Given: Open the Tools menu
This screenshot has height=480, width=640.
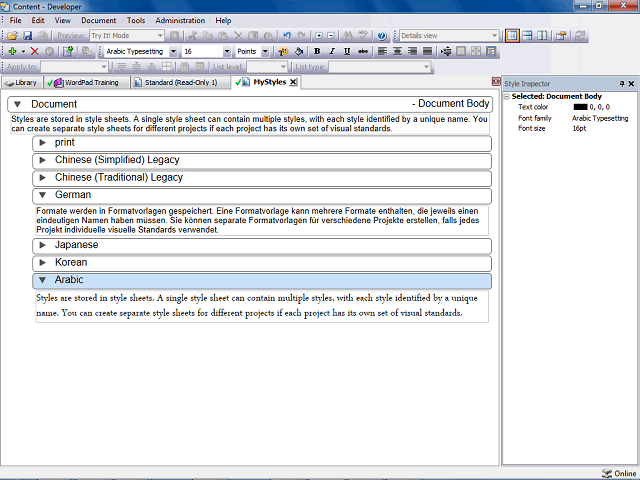Looking at the screenshot, I should [136, 20].
